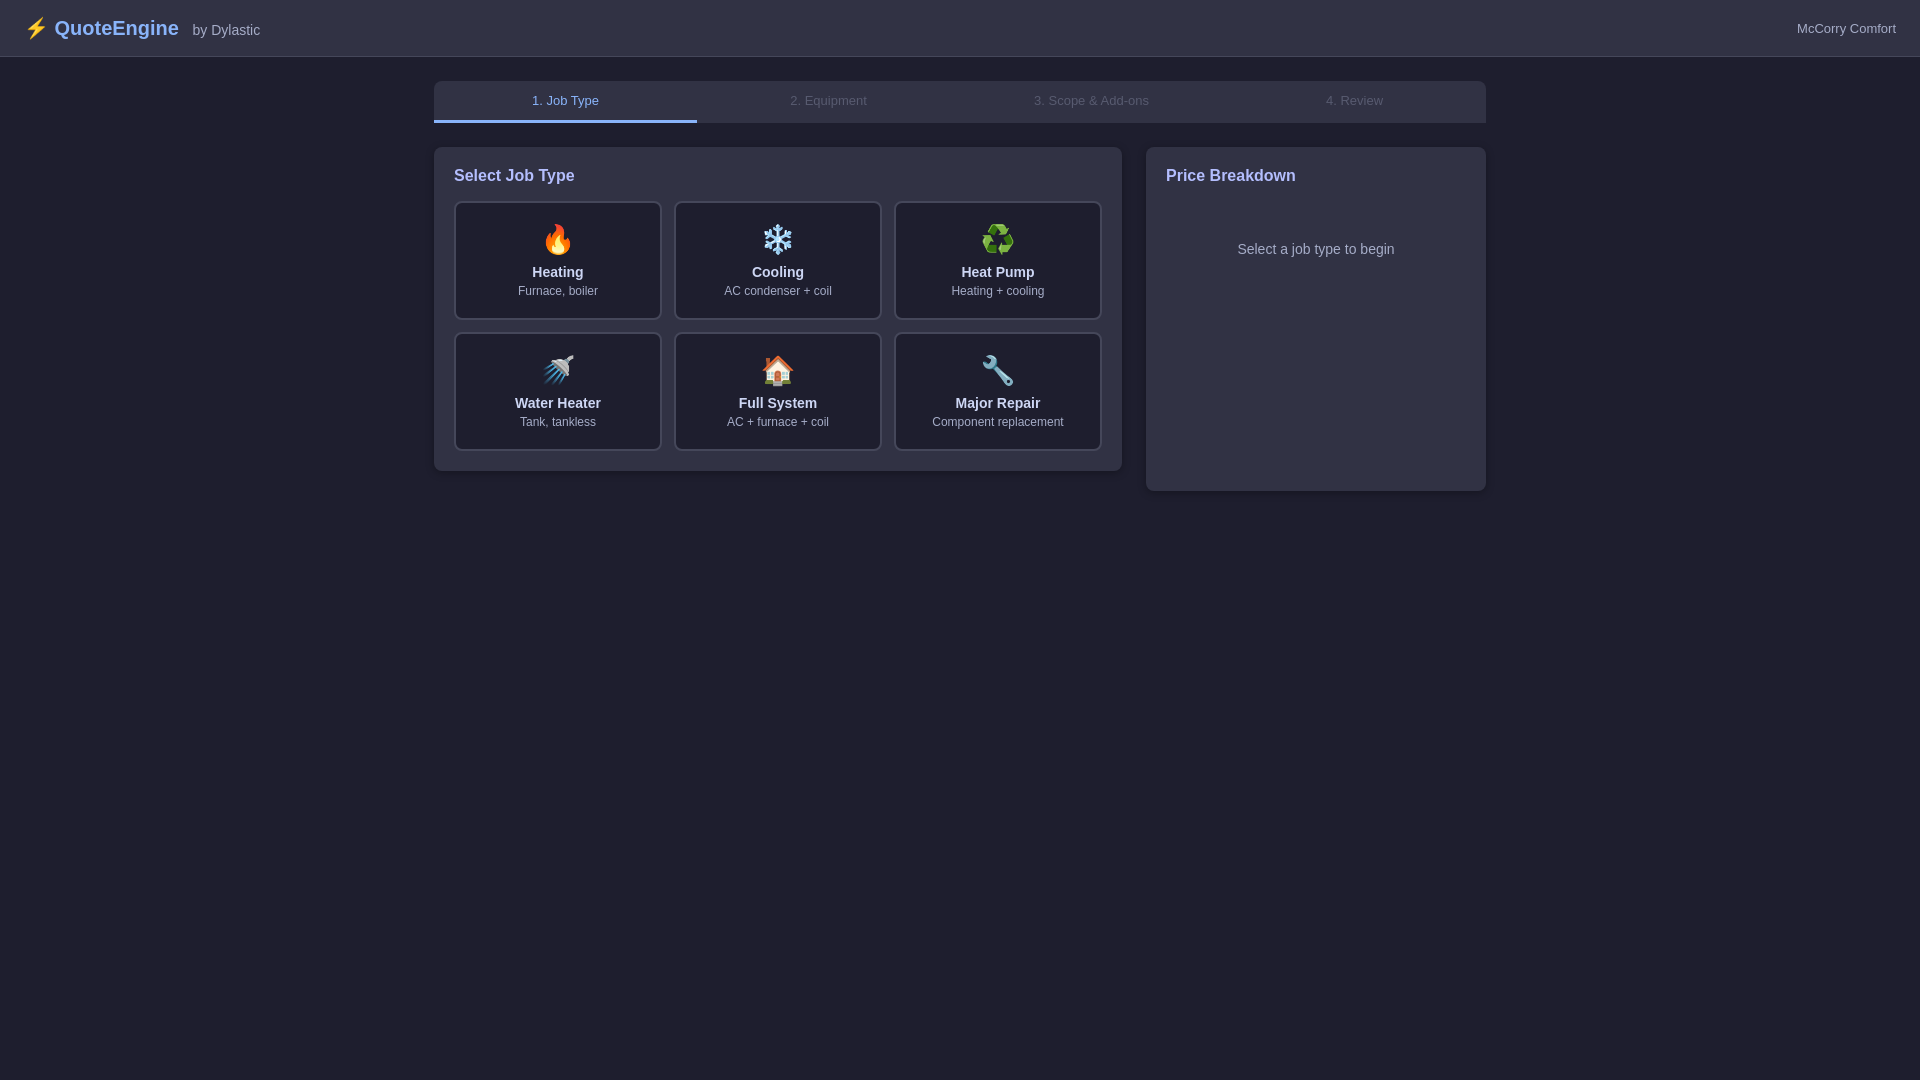The image size is (1920, 1080).
Task: Click the Price Breakdown heading
Action: (1231, 176)
